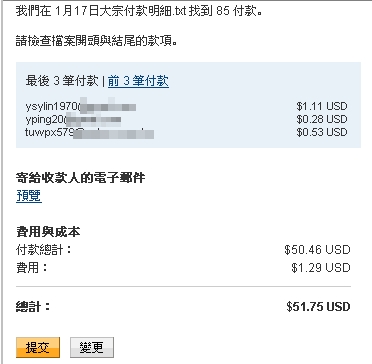Click the 請檢查檔案開頭與結尾的款項 instruction text

tap(96, 42)
